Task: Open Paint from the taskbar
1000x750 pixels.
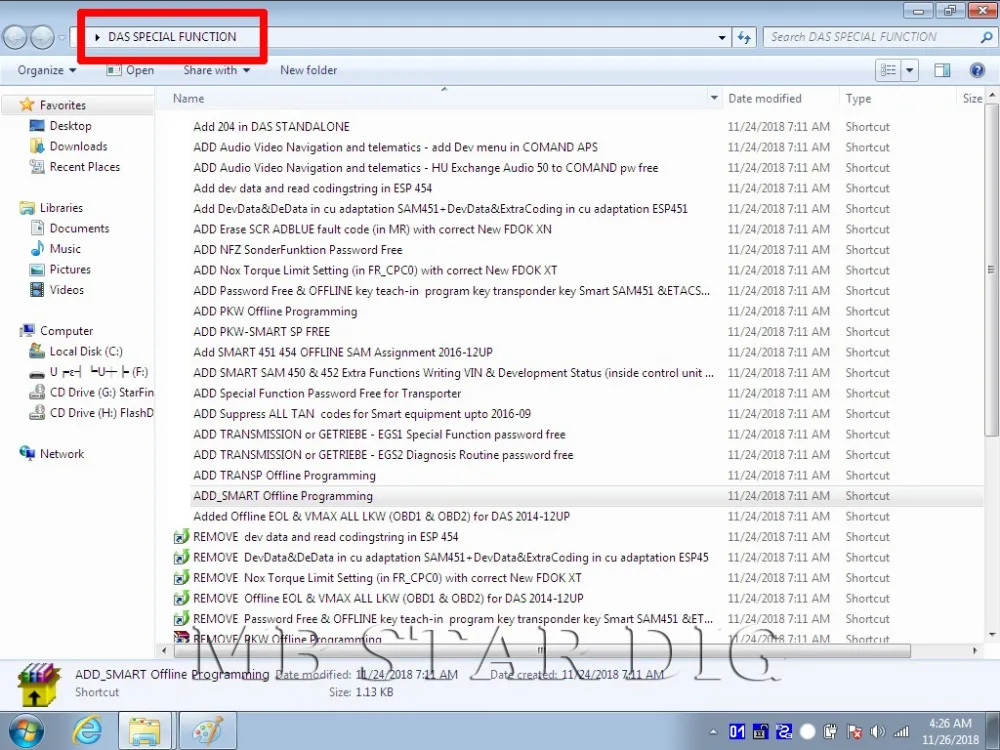Action: 208,731
